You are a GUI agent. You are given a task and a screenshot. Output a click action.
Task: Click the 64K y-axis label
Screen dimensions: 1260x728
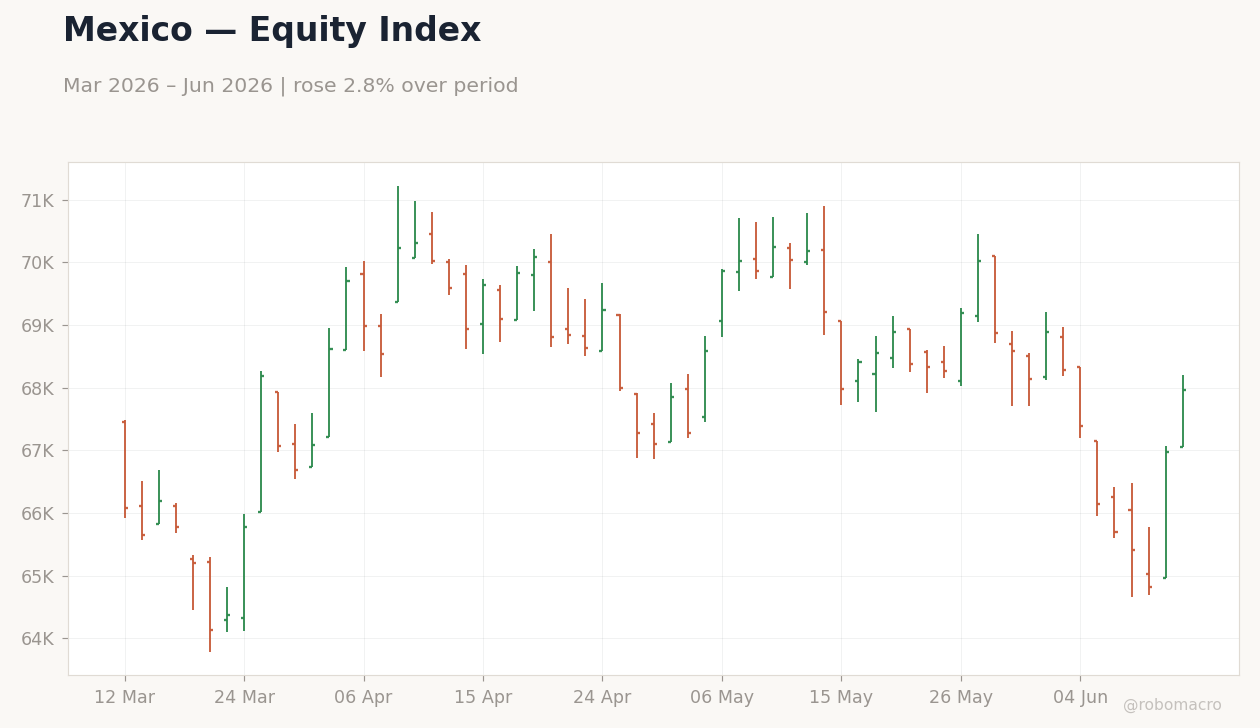38,639
